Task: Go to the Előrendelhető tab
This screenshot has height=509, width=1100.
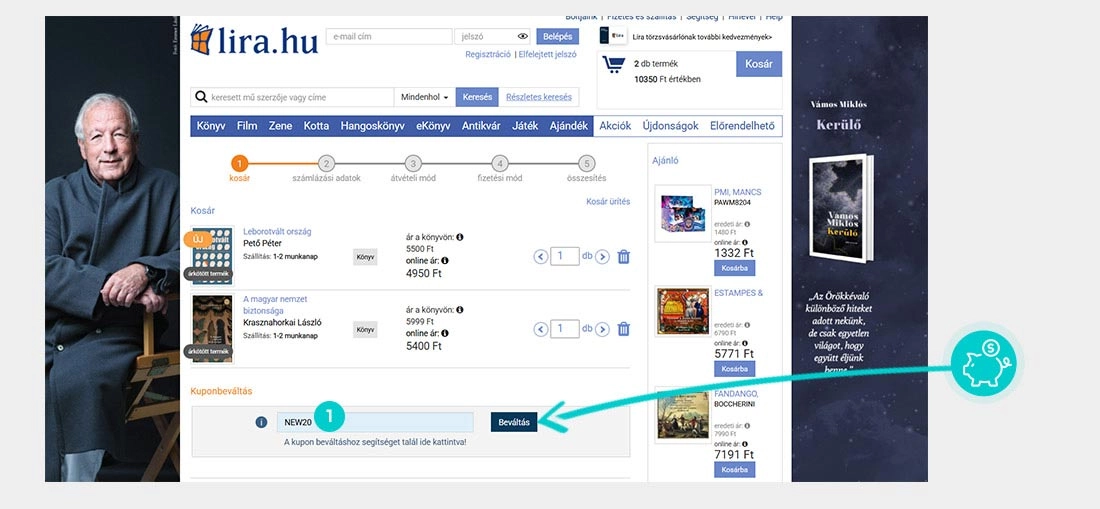Action: 742,126
